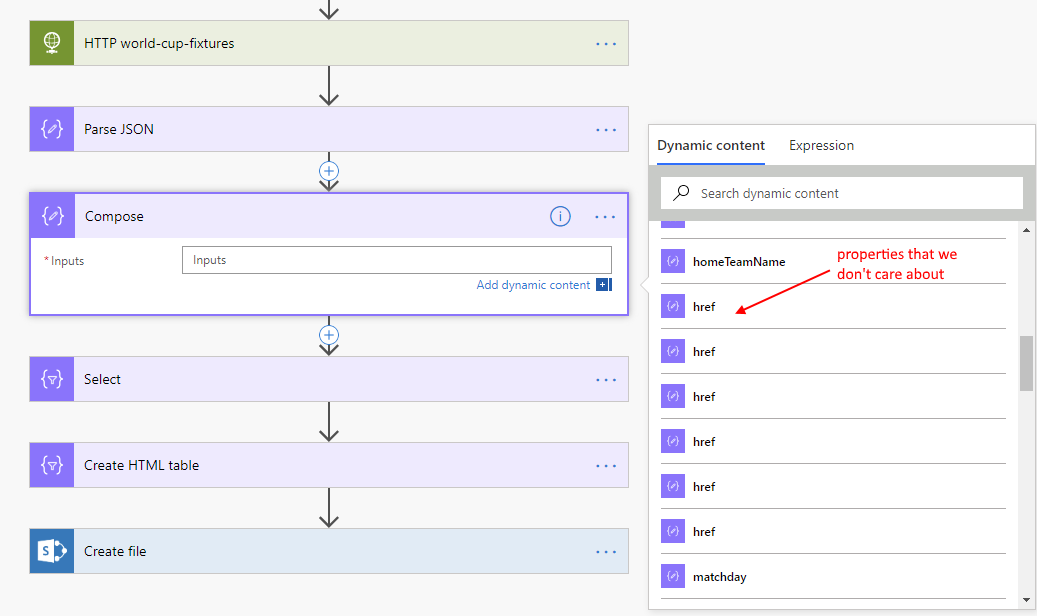
Task: Click the Add dynamic content link
Action: [x=533, y=285]
